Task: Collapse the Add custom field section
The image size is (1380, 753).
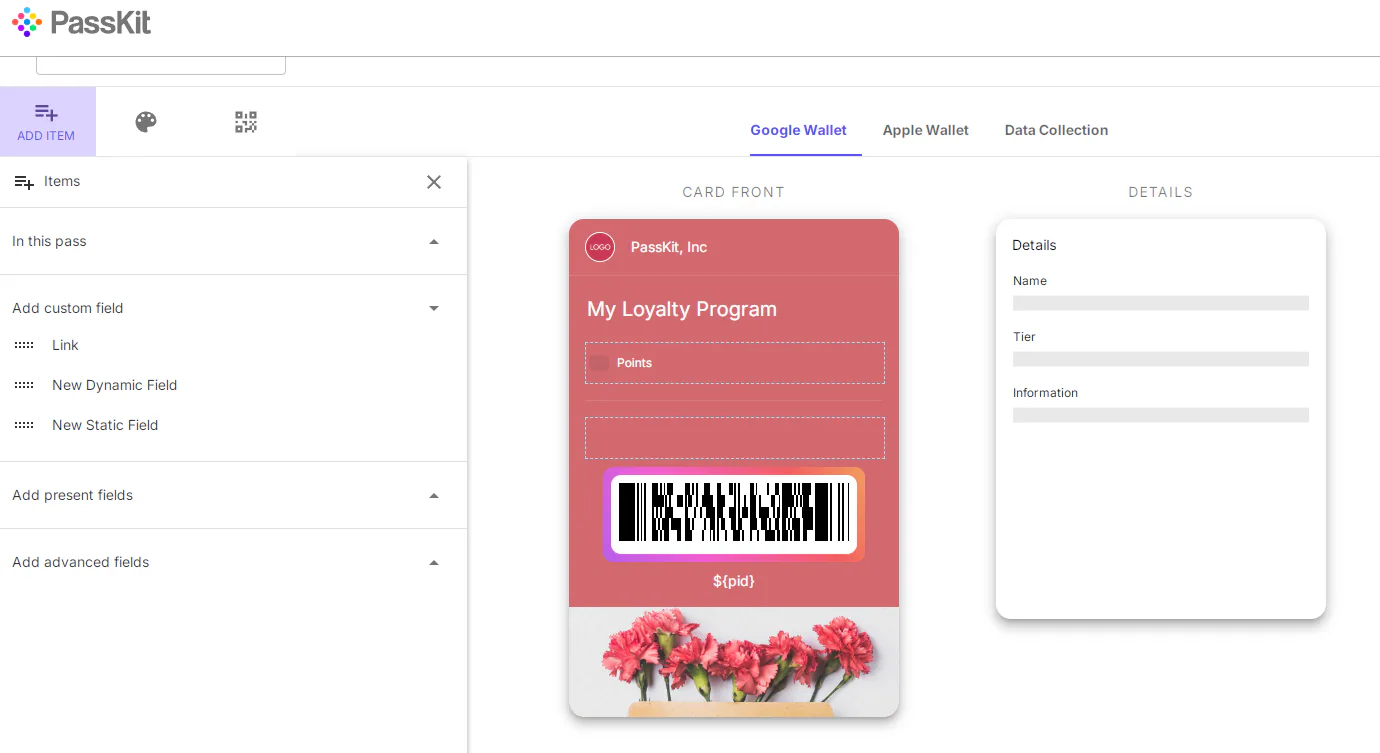Action: pos(233,308)
